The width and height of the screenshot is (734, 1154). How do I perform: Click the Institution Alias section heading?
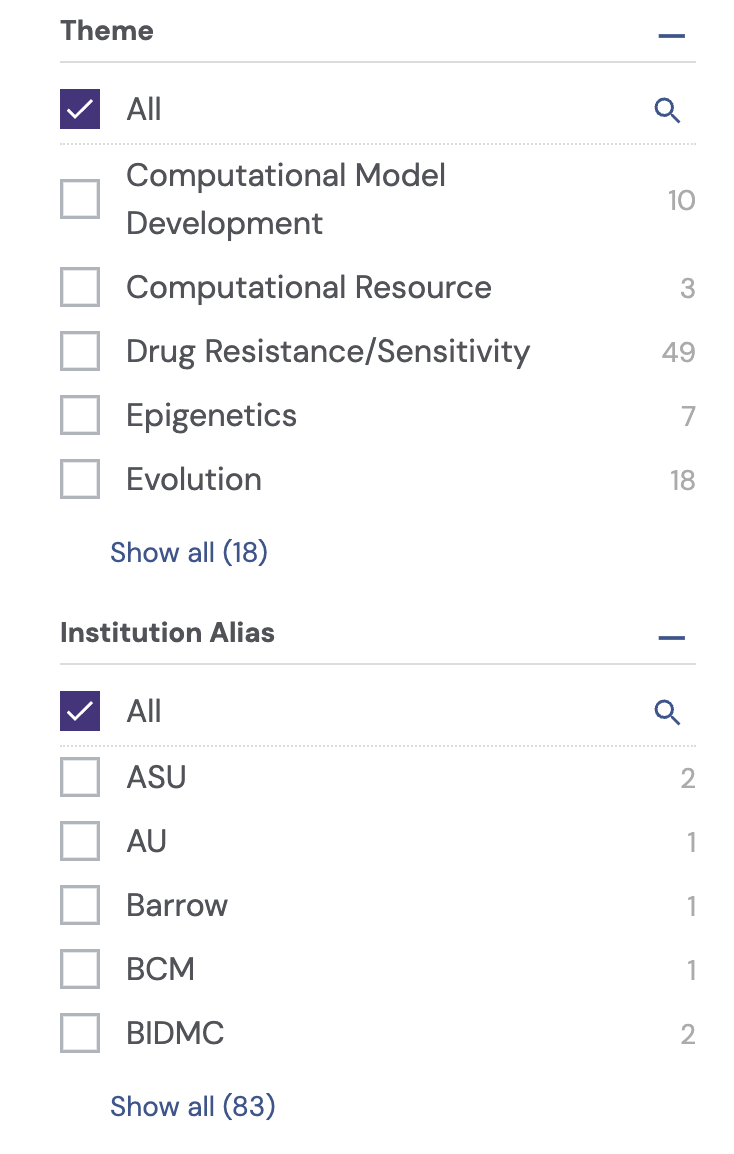pyautogui.click(x=167, y=633)
